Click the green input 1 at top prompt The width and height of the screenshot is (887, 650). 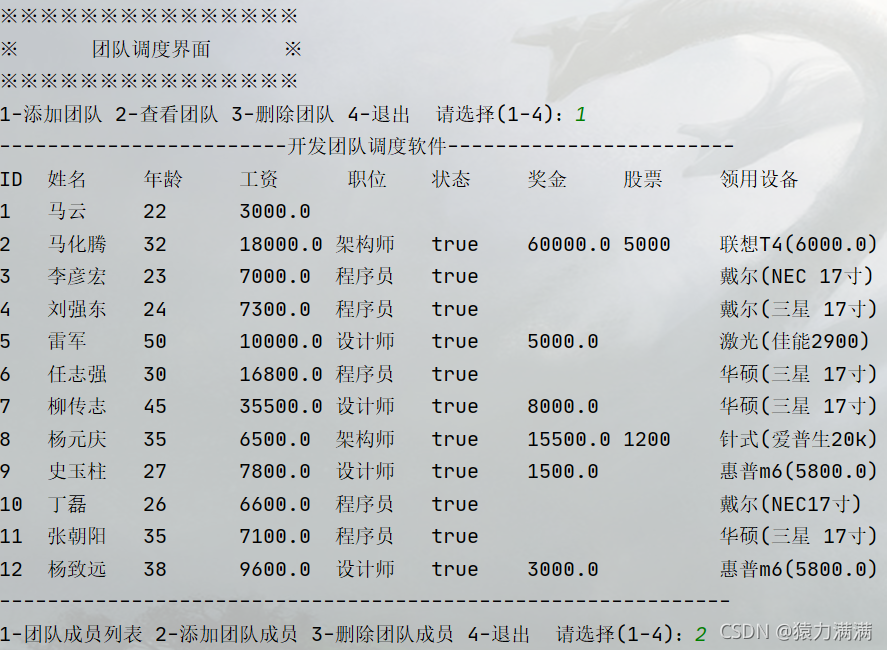[580, 115]
